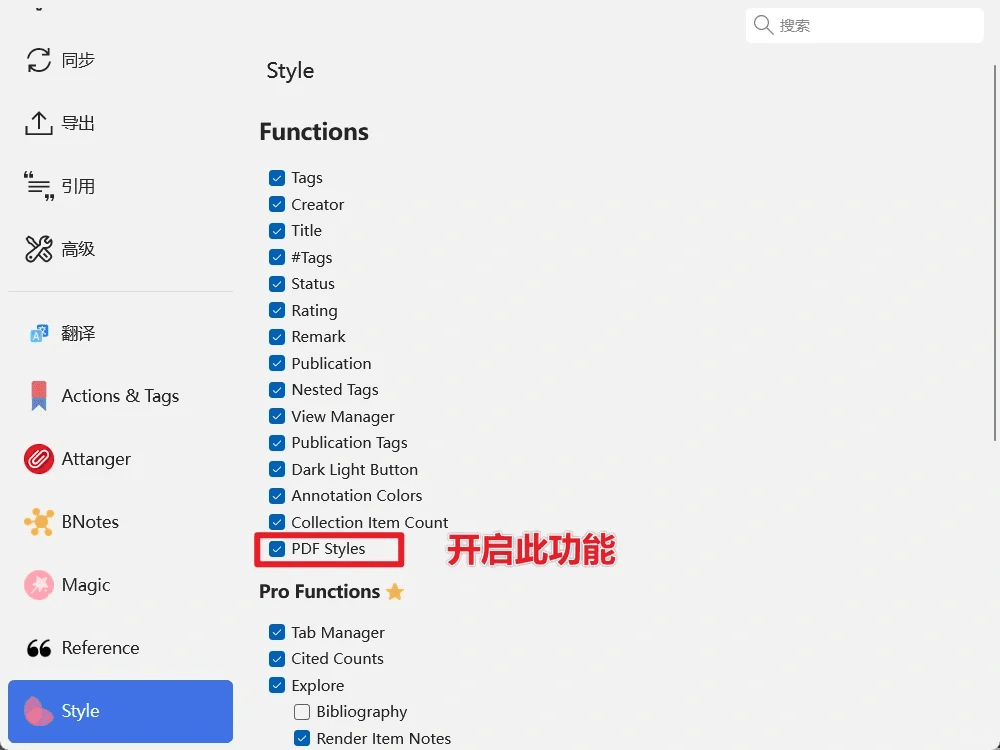Toggle Dark Light Button checkbox

[x=277, y=469]
